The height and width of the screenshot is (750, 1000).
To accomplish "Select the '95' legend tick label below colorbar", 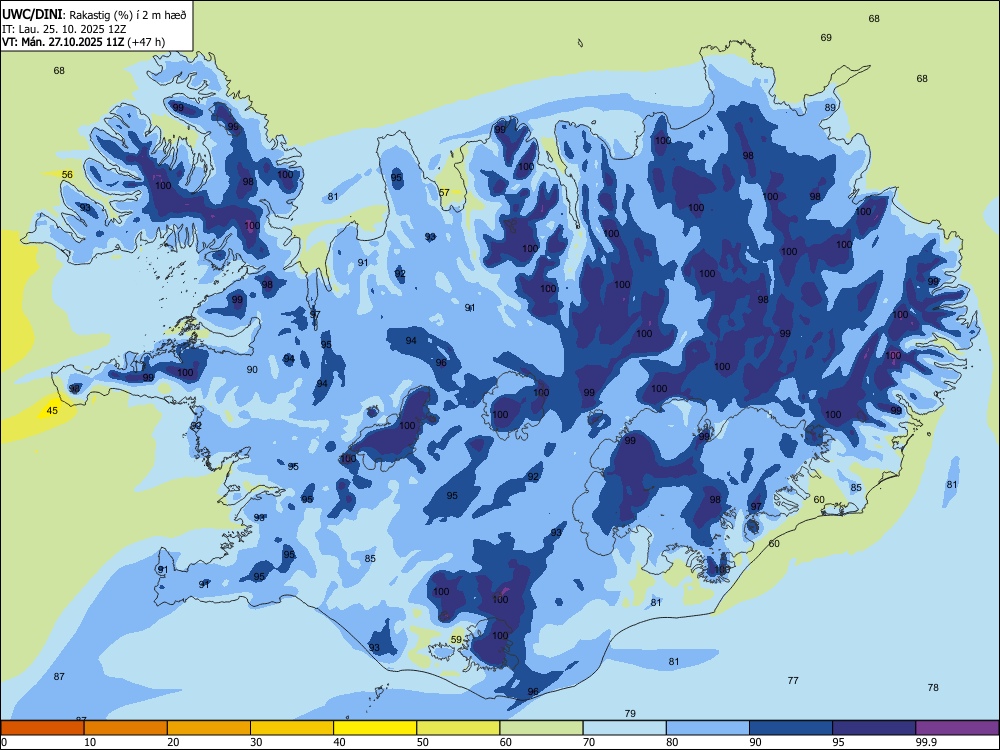I will [838, 742].
